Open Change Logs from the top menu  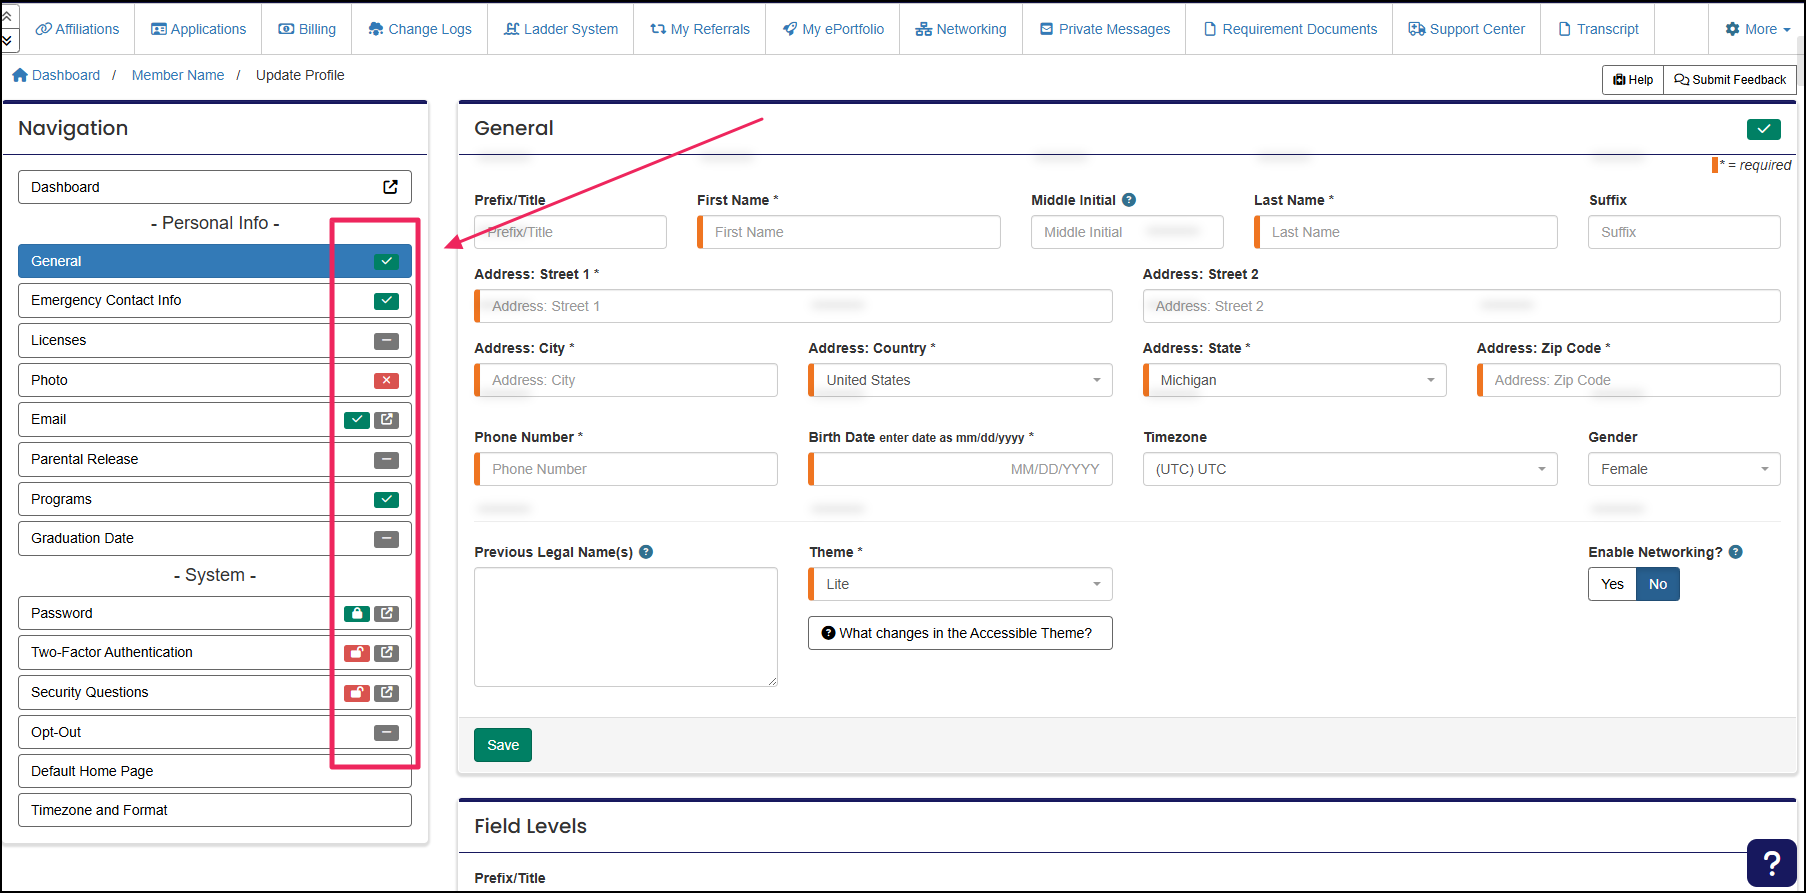tap(420, 29)
